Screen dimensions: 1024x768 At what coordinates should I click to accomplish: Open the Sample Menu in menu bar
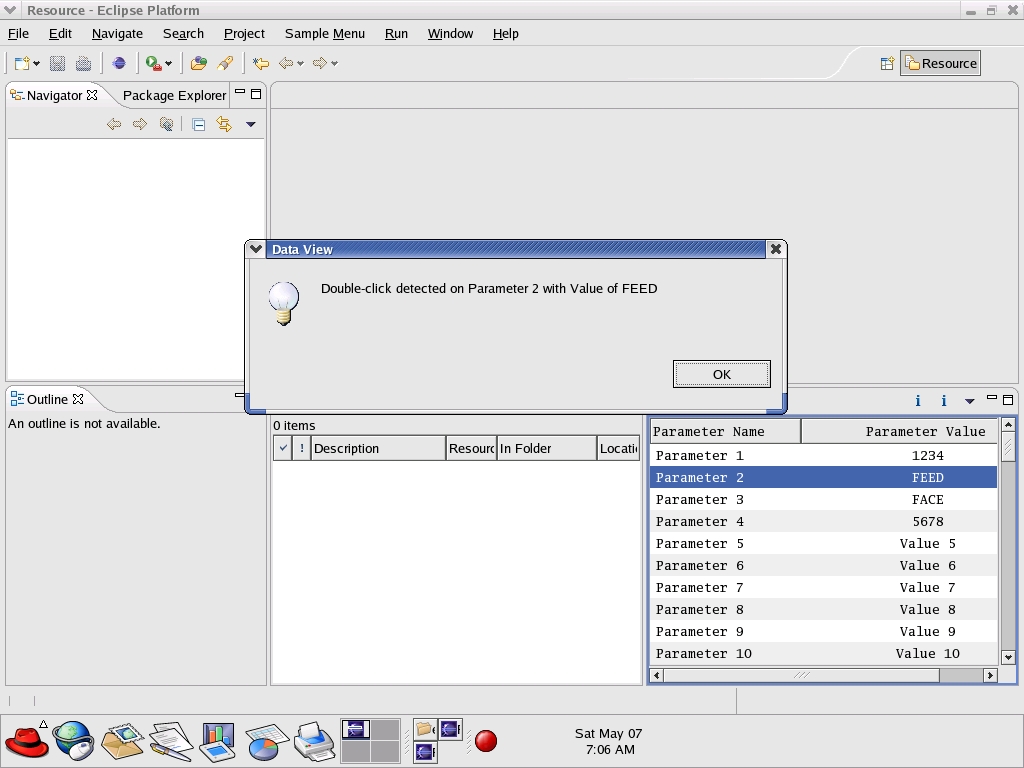tap(324, 33)
